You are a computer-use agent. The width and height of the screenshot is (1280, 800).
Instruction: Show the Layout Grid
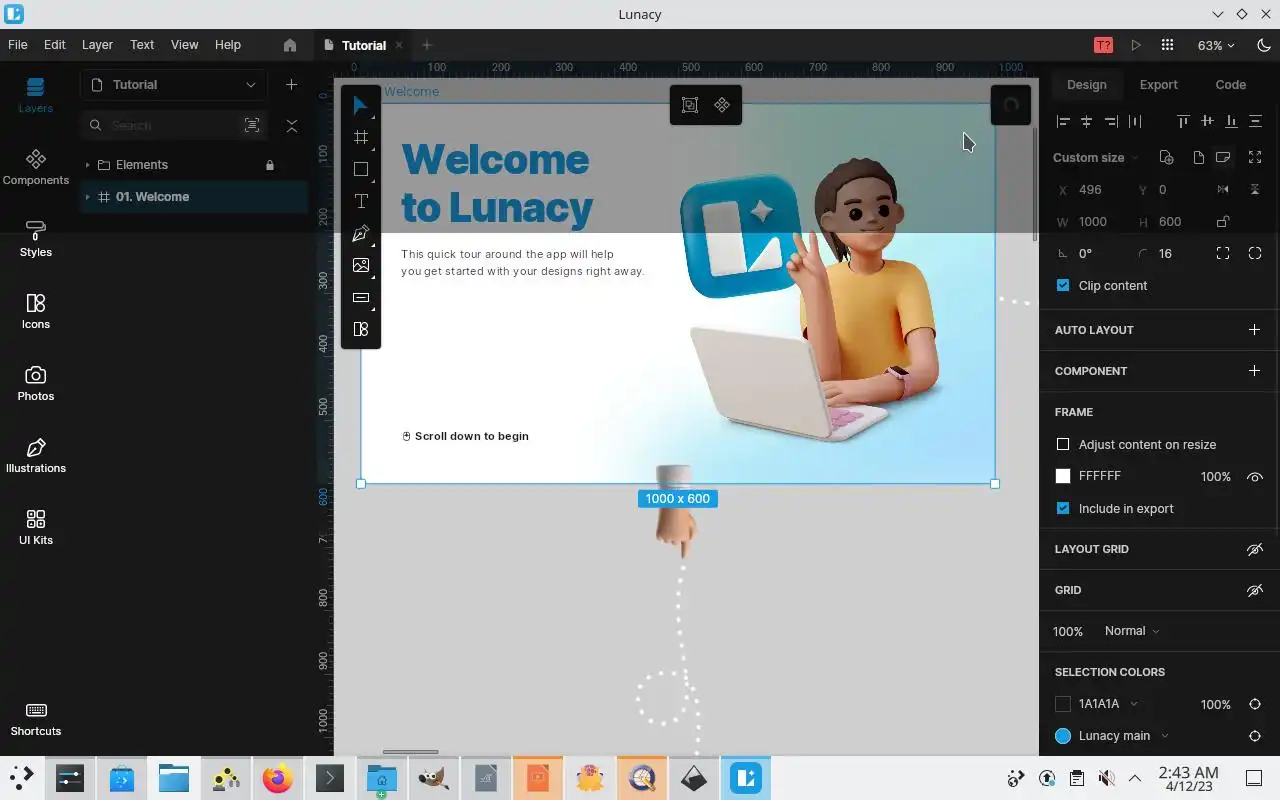(x=1255, y=549)
